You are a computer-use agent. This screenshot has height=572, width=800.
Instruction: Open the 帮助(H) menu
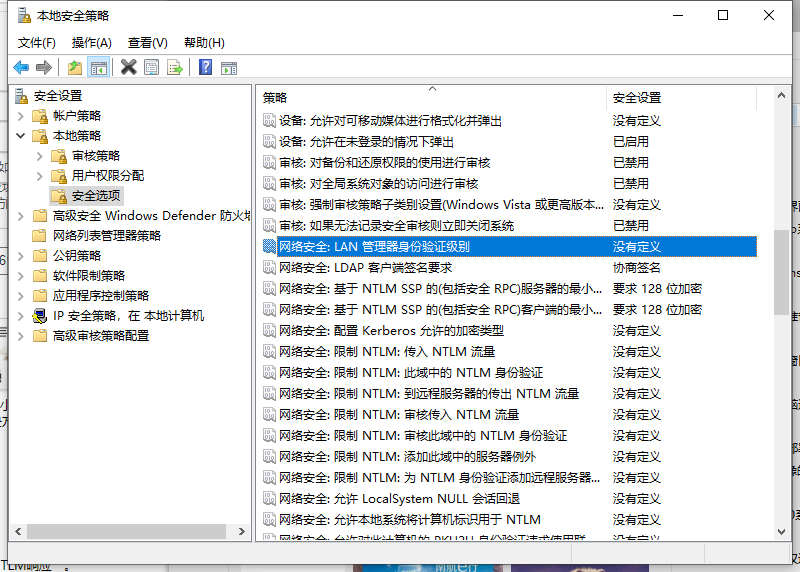point(204,43)
